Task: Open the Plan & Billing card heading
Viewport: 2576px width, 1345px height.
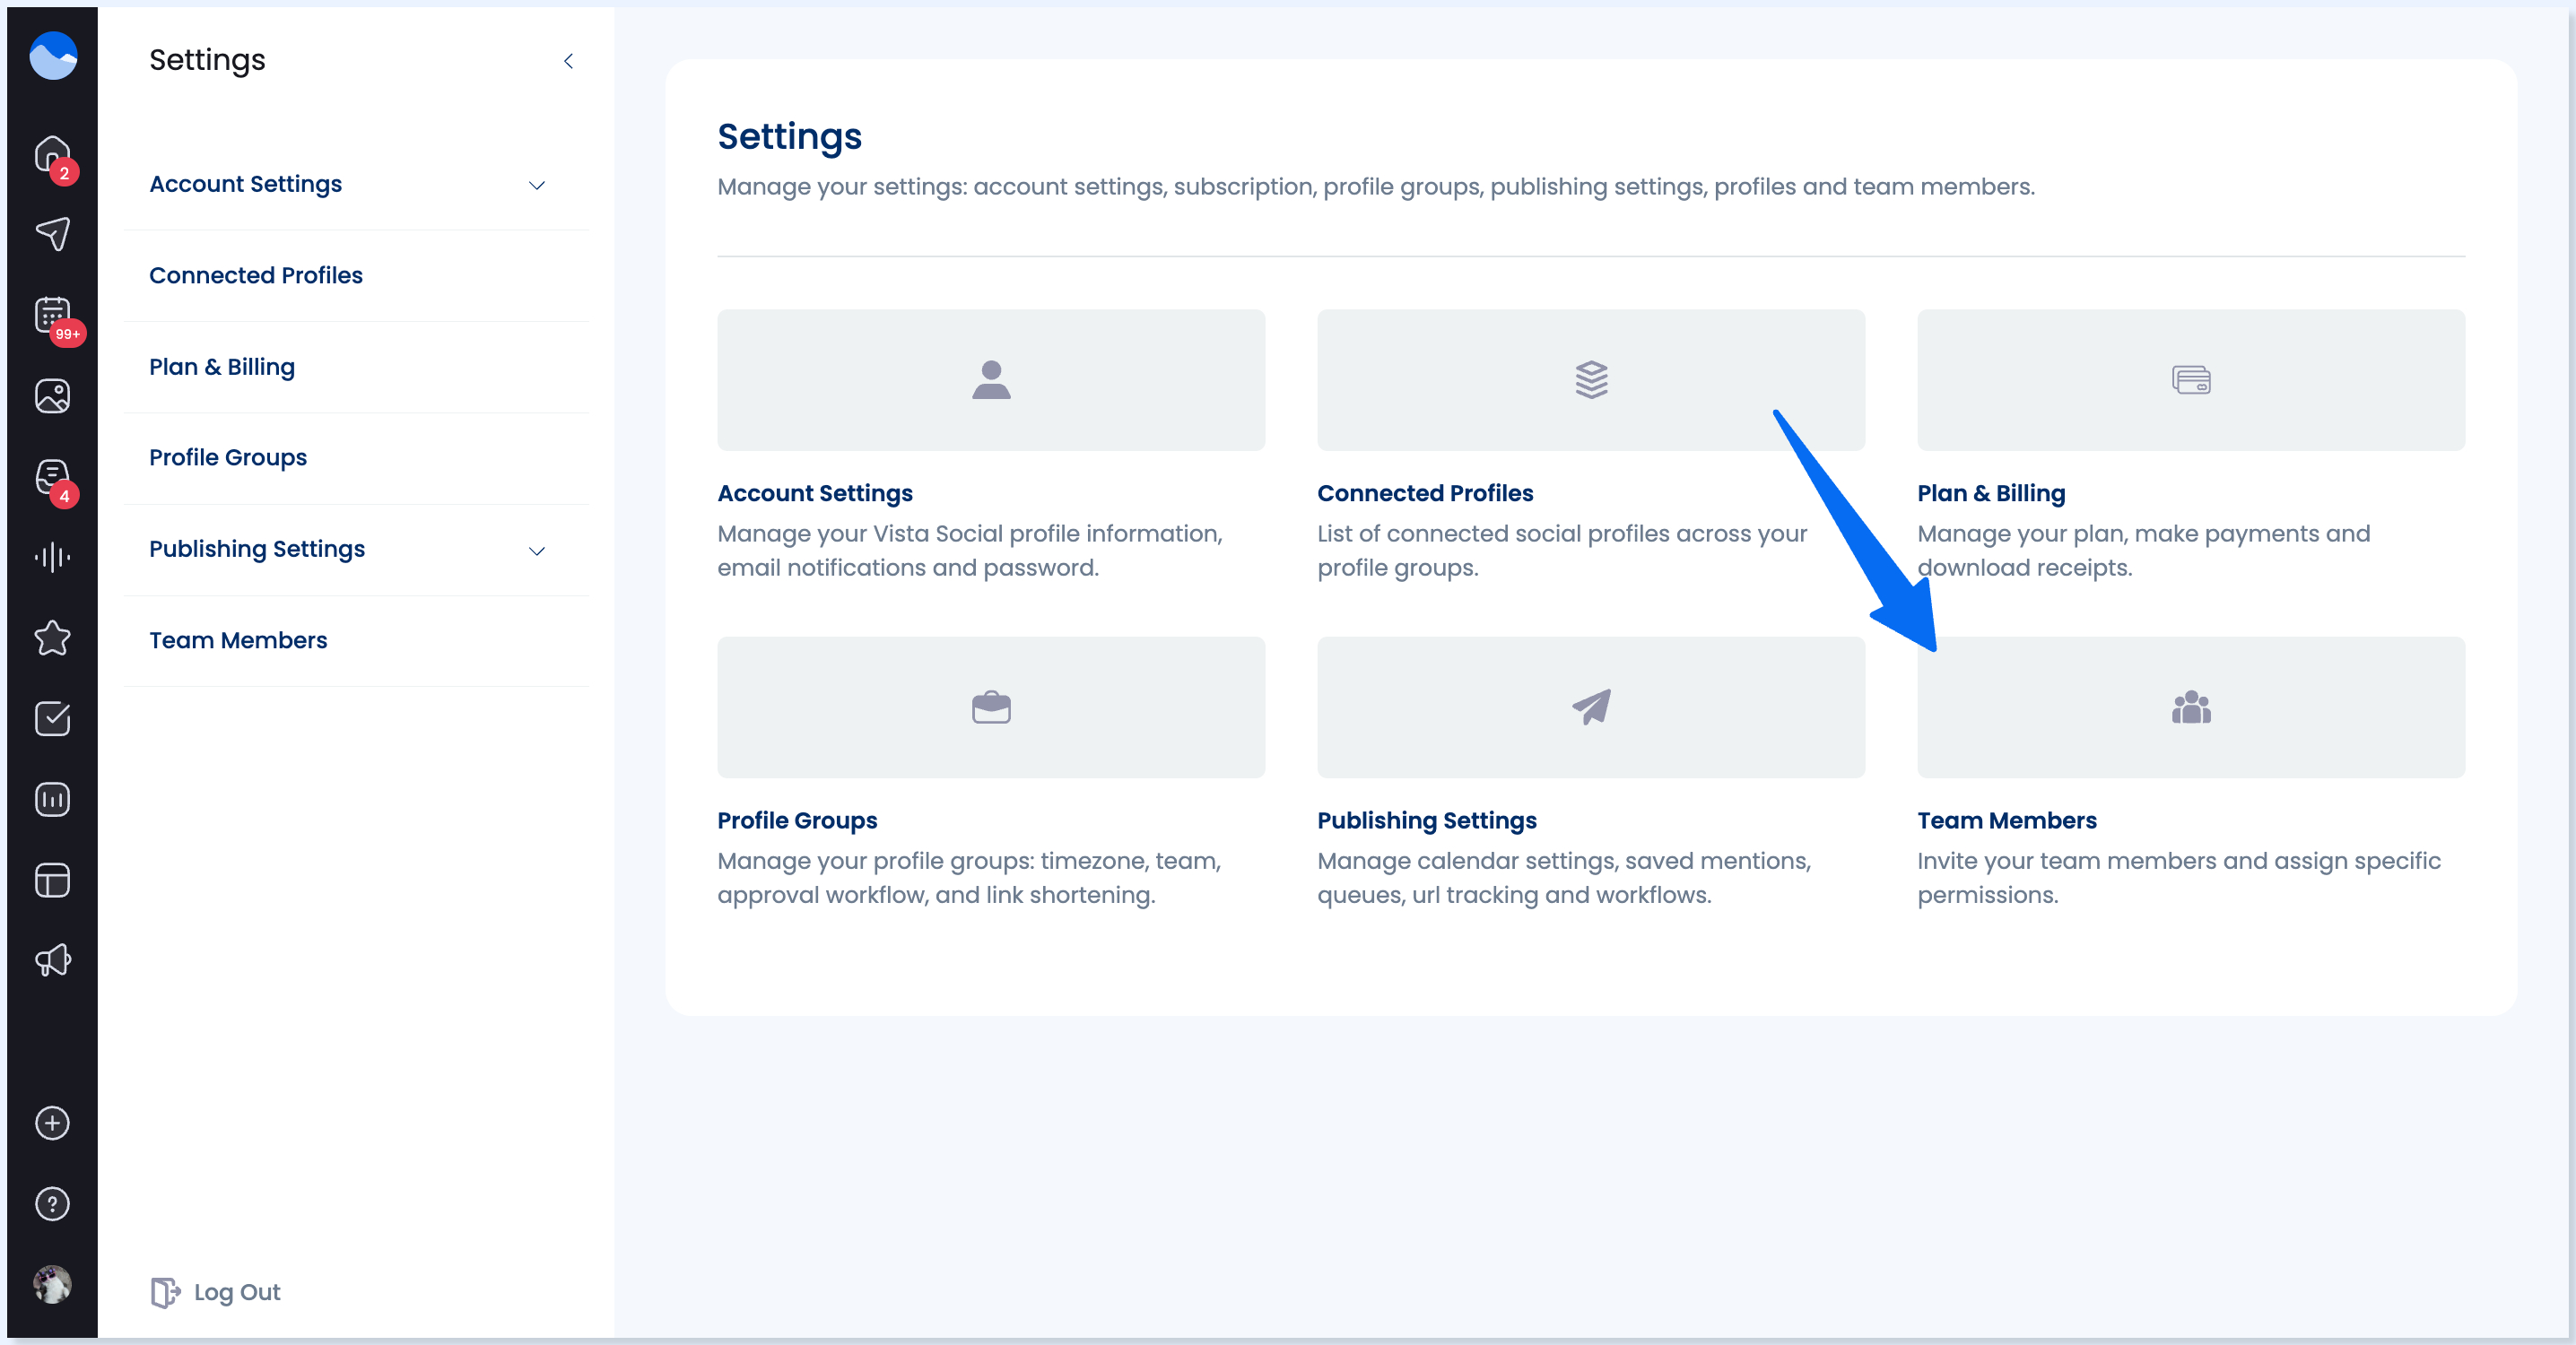Action: click(1991, 493)
